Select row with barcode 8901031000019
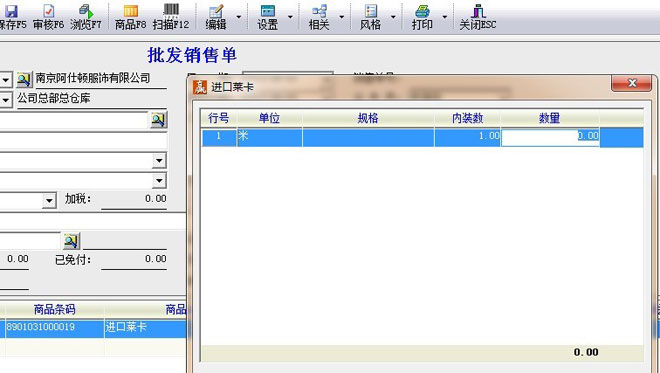The image size is (660, 373). (93, 328)
